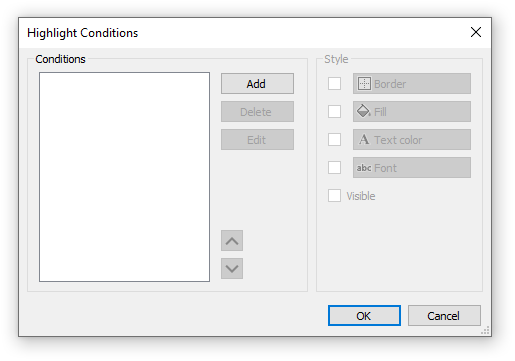Enable the Text color checkbox

(x=334, y=140)
